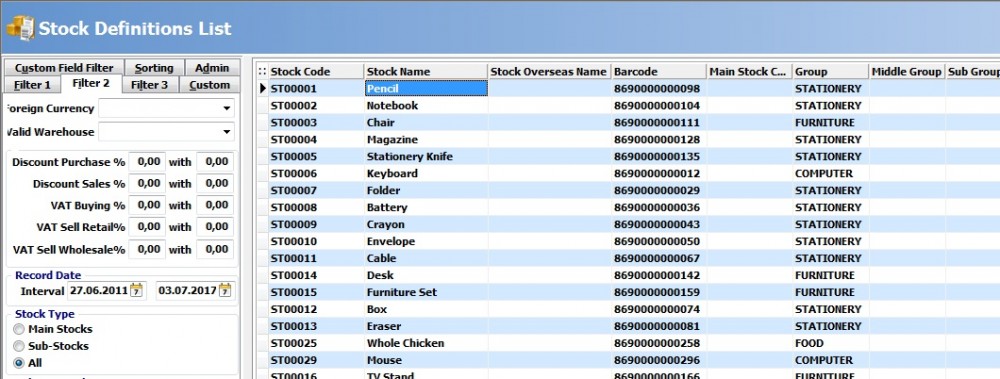The width and height of the screenshot is (1000, 379).
Task: Select the Chair row stock name
Action: [x=426, y=123]
